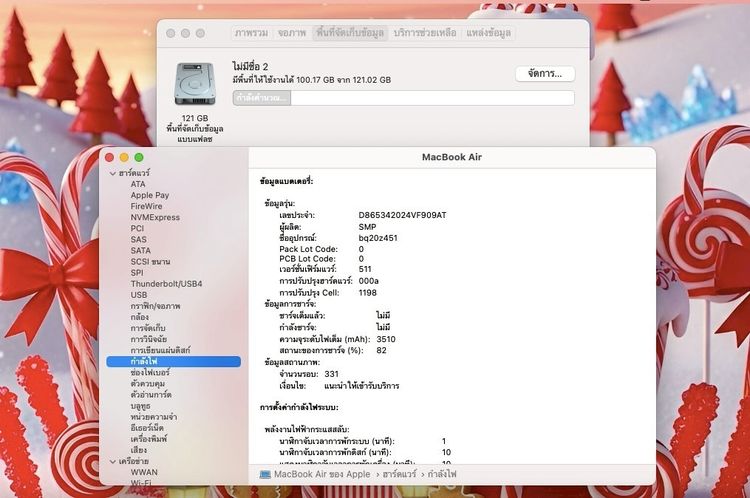
Task: Click the การตั้งค่ากำลังไฟระบบ heading
Action: [x=299, y=408]
